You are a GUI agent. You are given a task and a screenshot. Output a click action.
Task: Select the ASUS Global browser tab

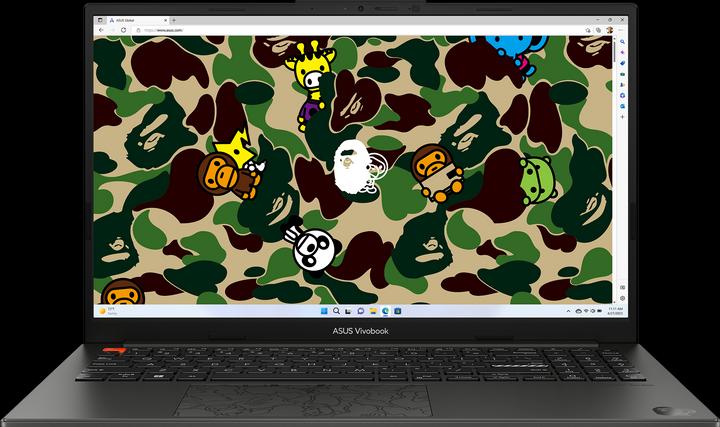pos(138,20)
